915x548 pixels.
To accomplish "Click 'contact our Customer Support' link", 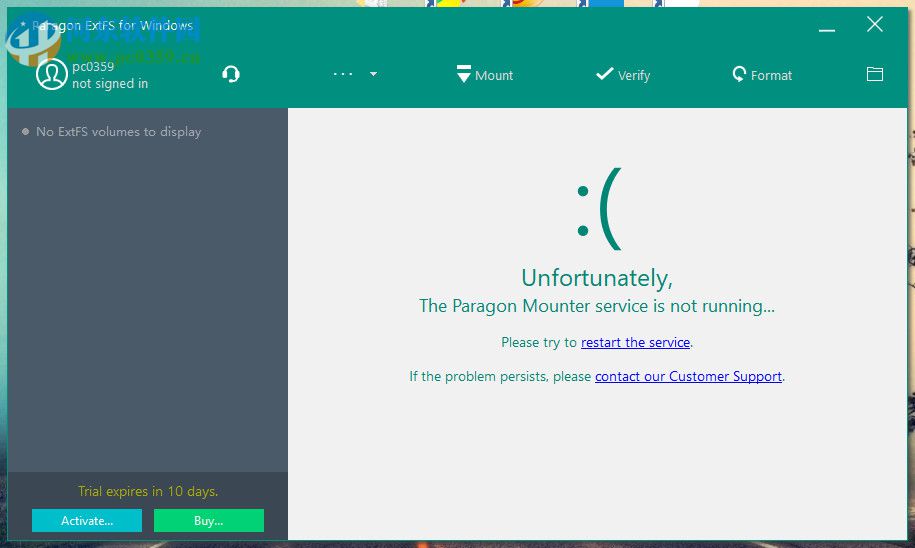I will [x=689, y=376].
